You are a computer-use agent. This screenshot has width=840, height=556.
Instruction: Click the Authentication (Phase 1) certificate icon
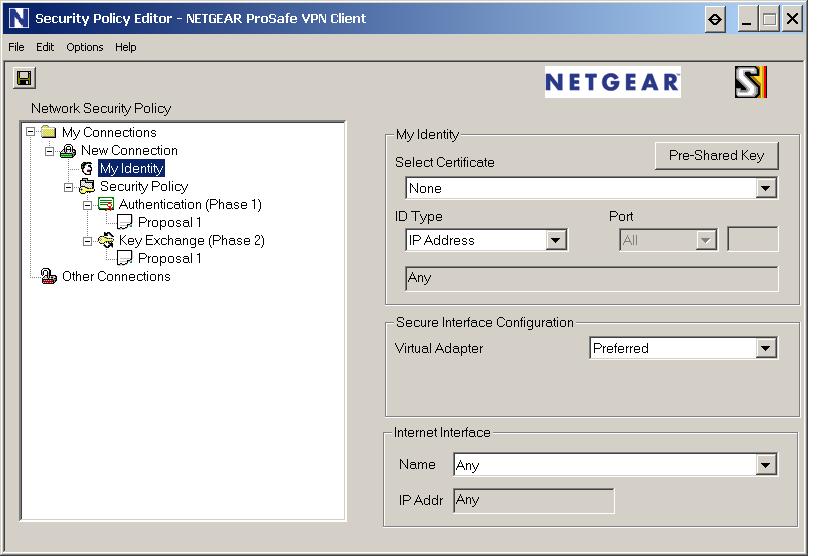(106, 205)
